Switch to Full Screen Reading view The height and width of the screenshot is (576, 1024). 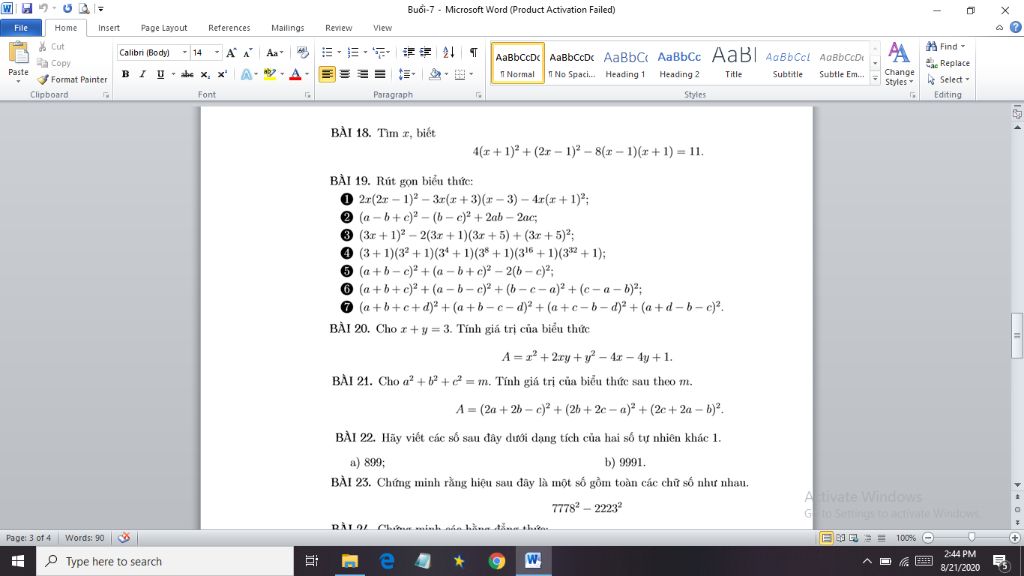[840, 538]
